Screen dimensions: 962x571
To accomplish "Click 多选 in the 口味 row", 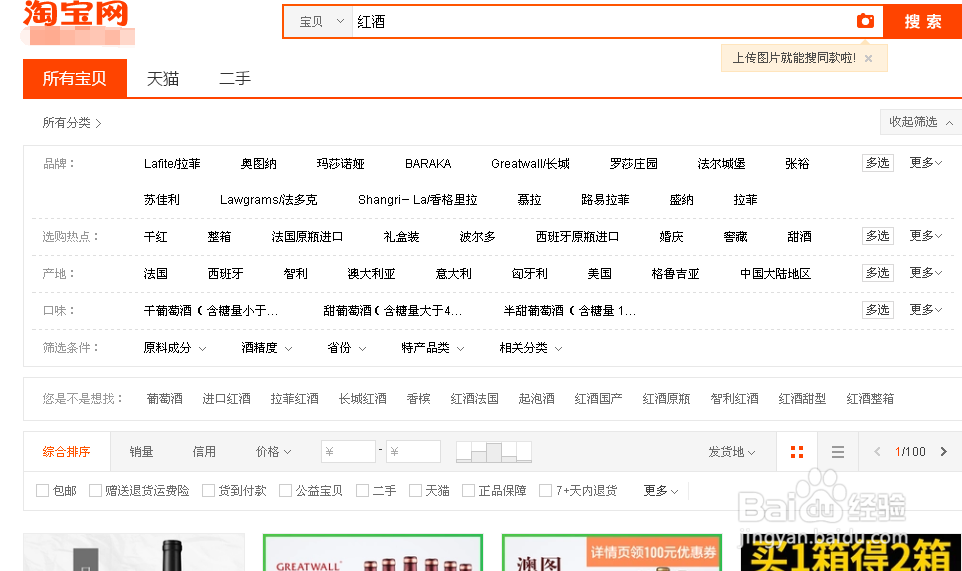I will tap(877, 310).
